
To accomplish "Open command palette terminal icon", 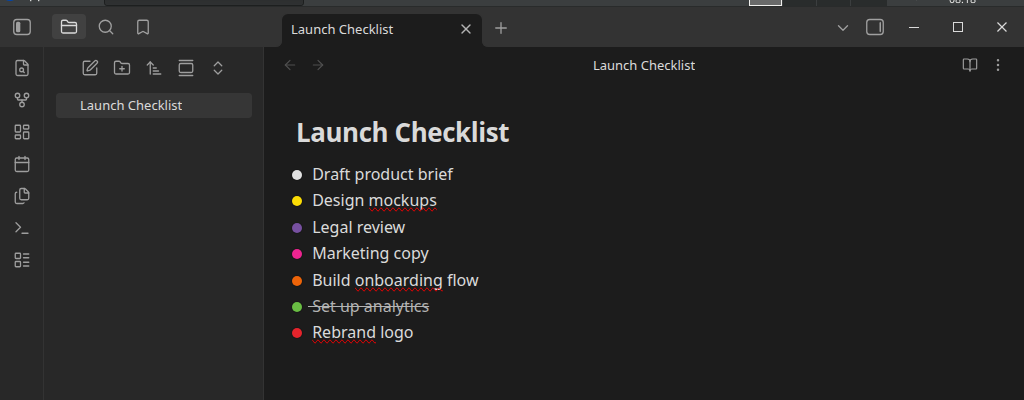I will 22,228.
